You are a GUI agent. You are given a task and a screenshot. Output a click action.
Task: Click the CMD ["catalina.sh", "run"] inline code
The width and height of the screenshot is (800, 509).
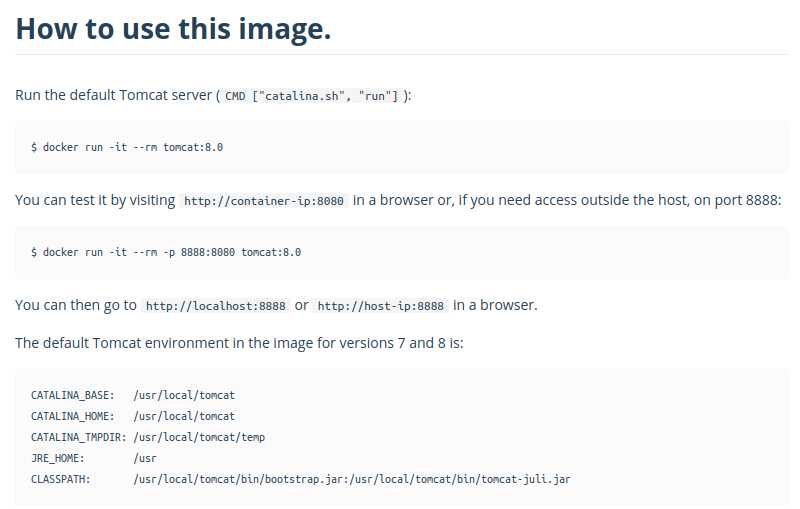pos(311,96)
